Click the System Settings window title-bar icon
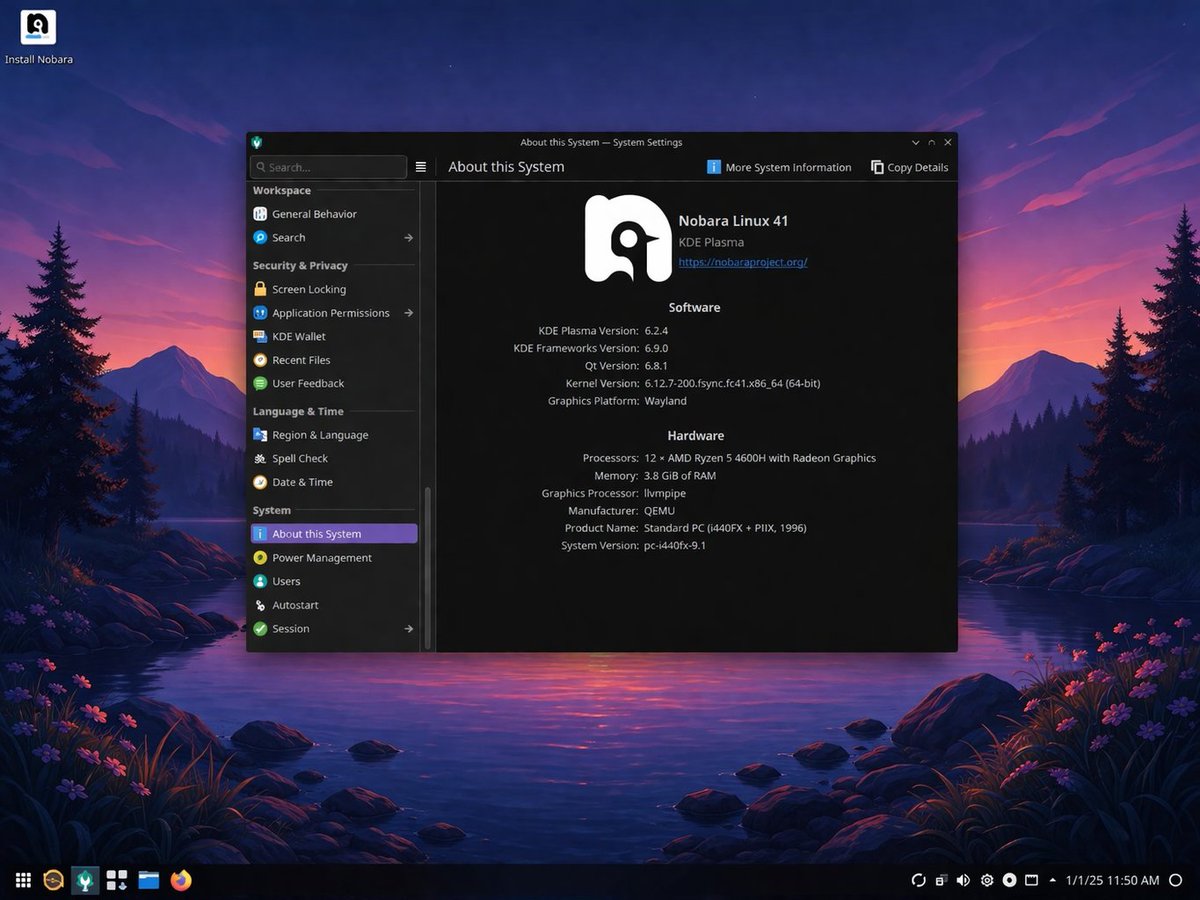 pos(258,142)
